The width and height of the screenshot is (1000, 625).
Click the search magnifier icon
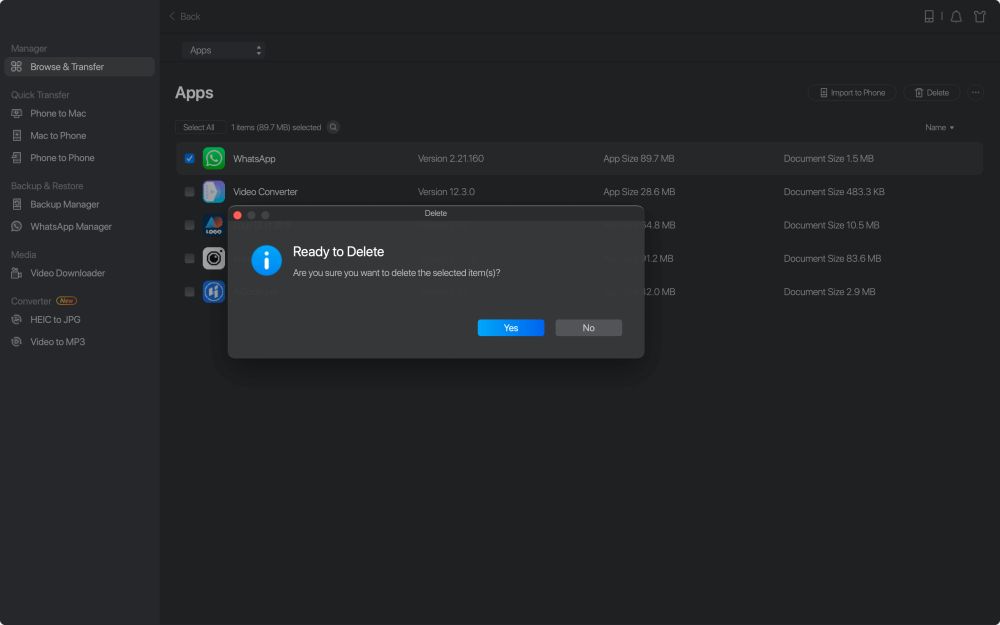[333, 127]
